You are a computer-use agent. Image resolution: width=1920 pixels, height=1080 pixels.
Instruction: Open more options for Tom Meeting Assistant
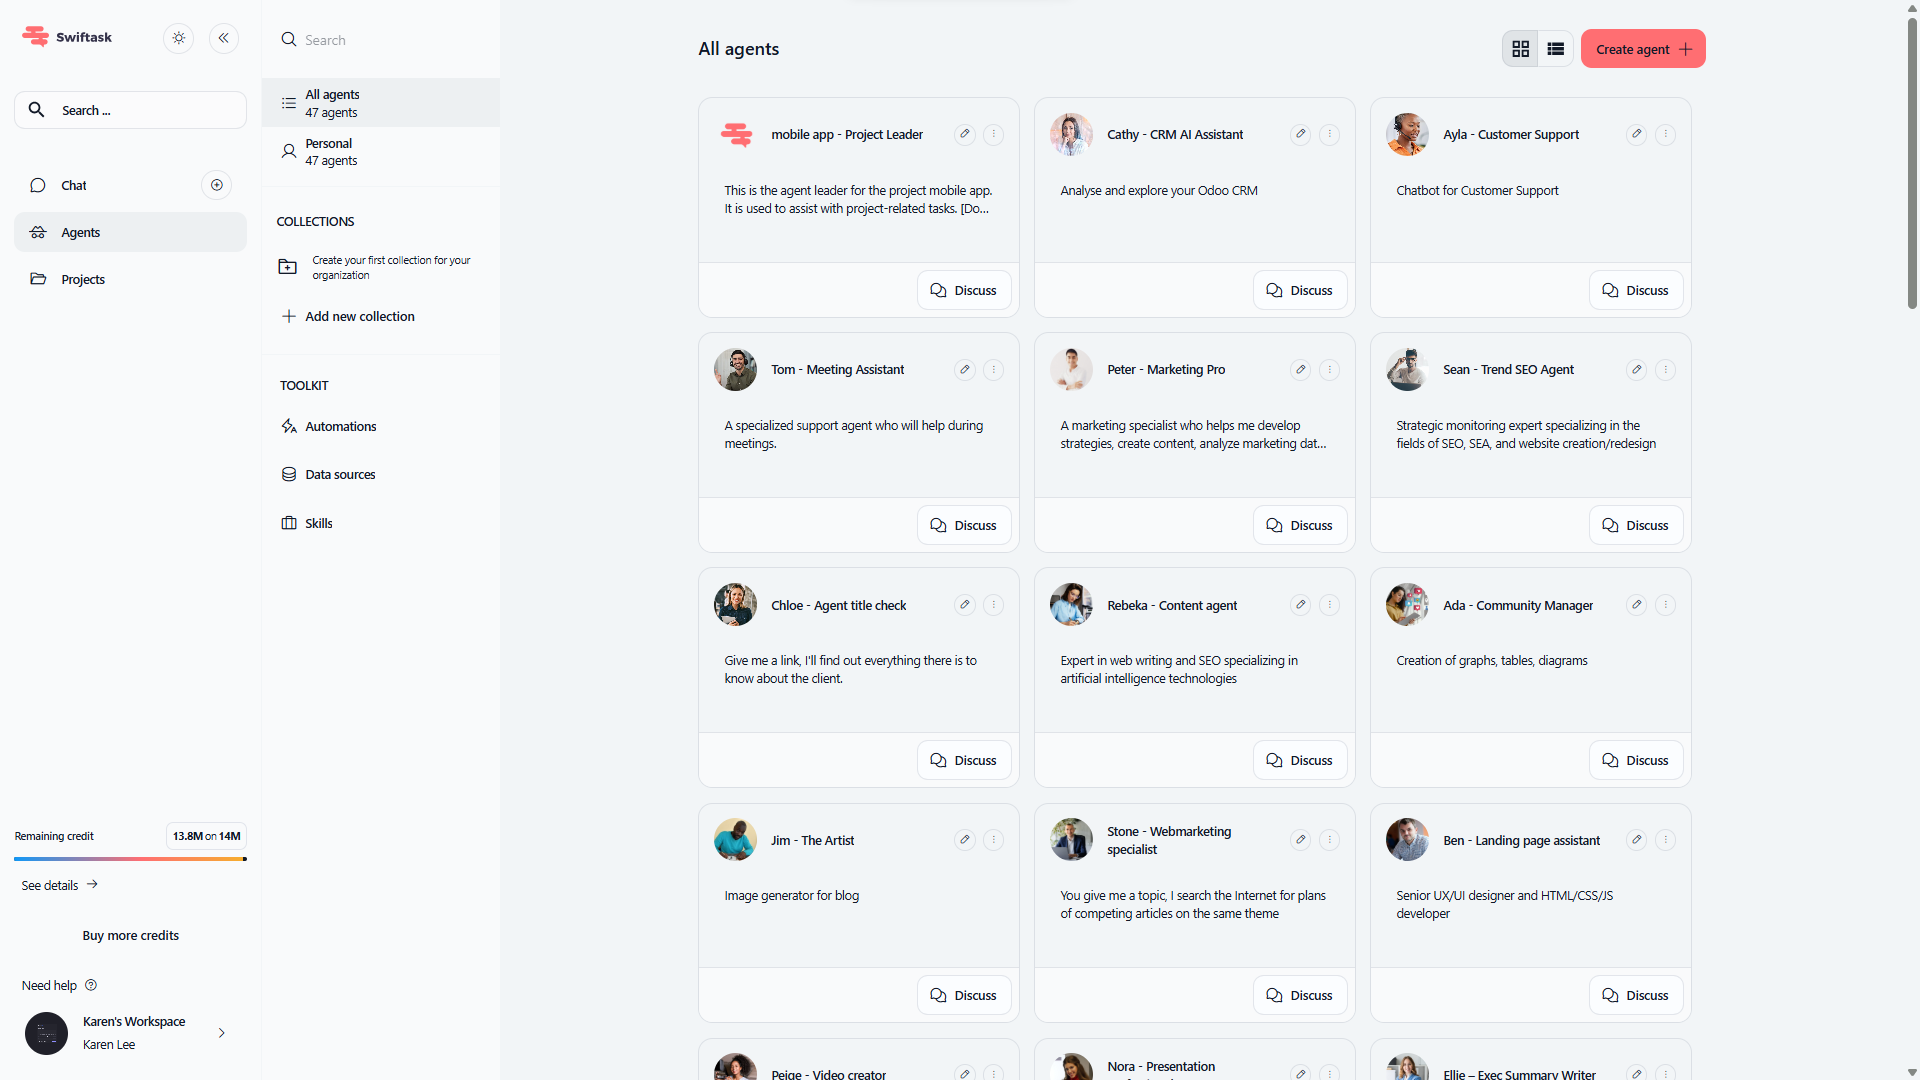pos(993,370)
